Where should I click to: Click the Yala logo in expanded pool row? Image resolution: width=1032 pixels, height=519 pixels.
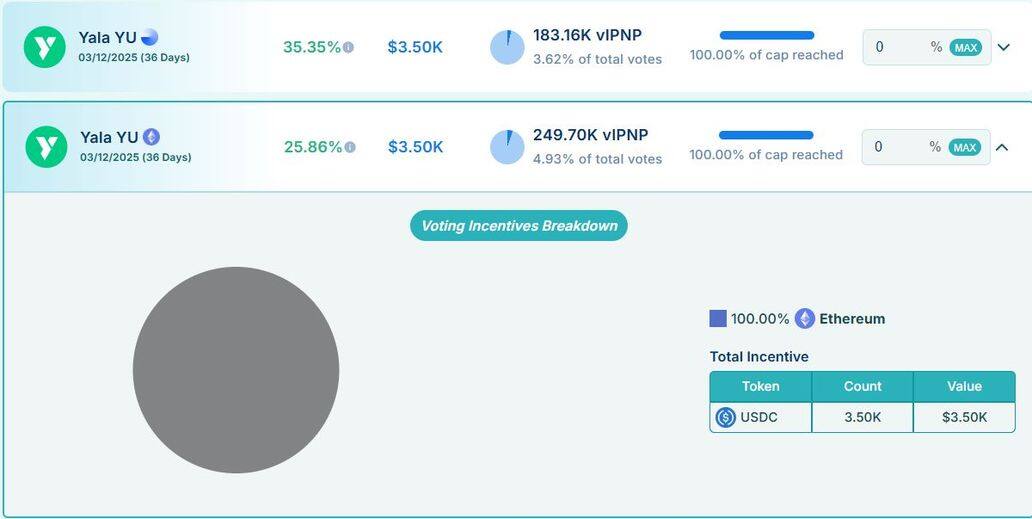tap(45, 147)
